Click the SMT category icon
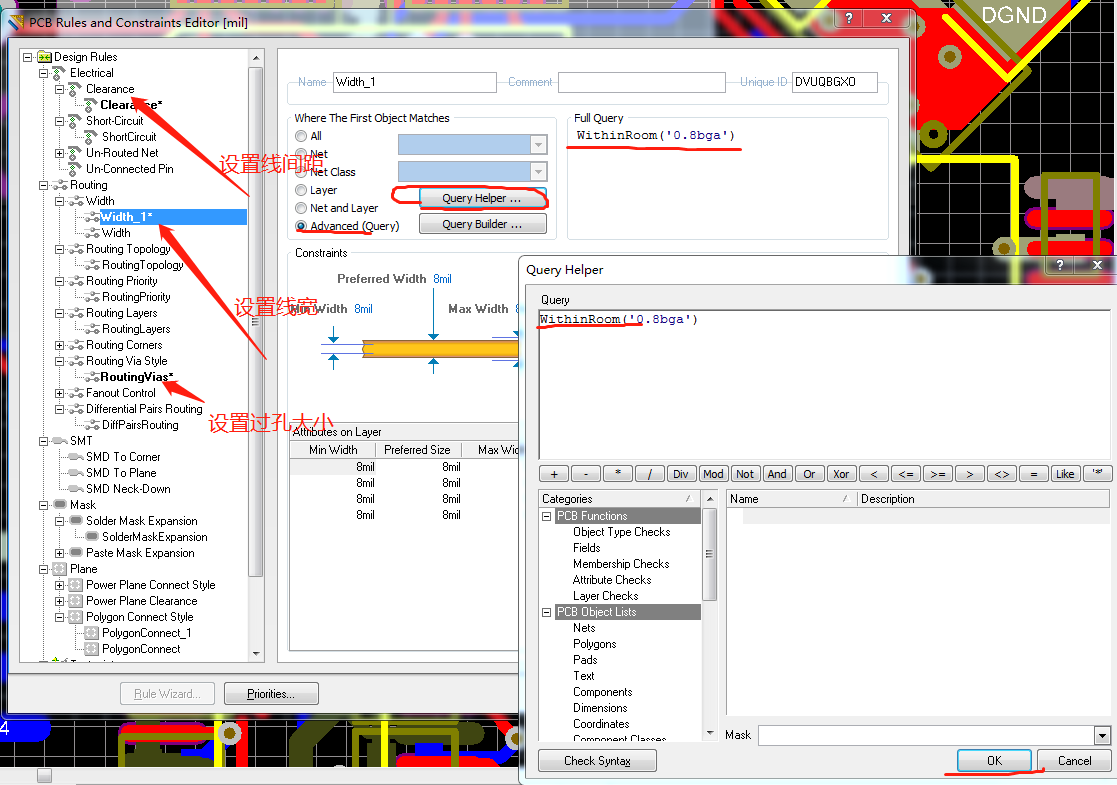Image resolution: width=1117 pixels, height=785 pixels. point(60,441)
